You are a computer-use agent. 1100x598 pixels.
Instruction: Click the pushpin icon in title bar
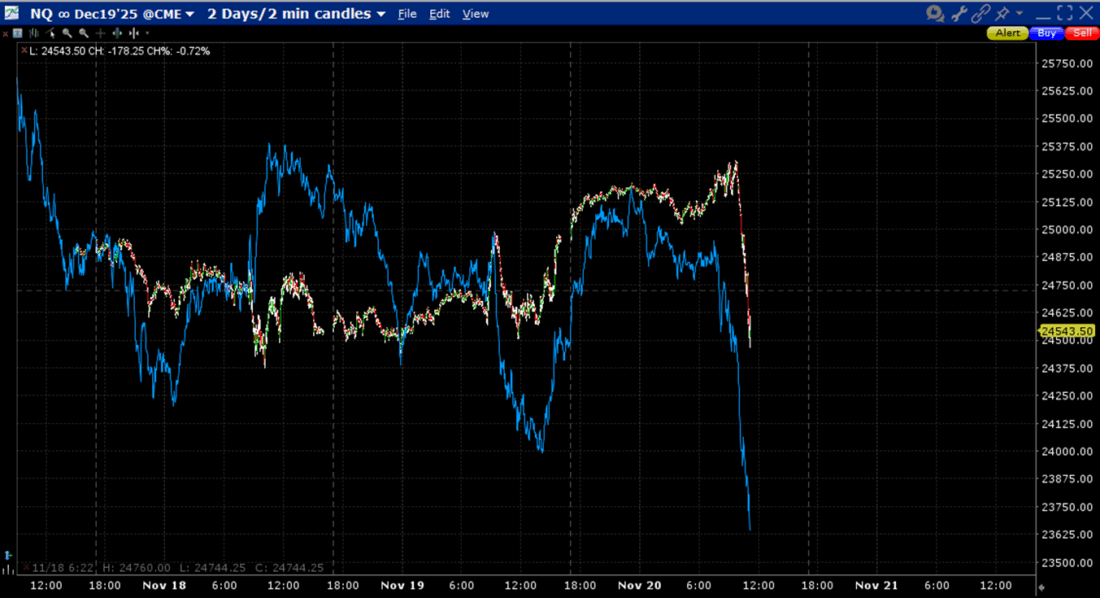[x=1002, y=13]
